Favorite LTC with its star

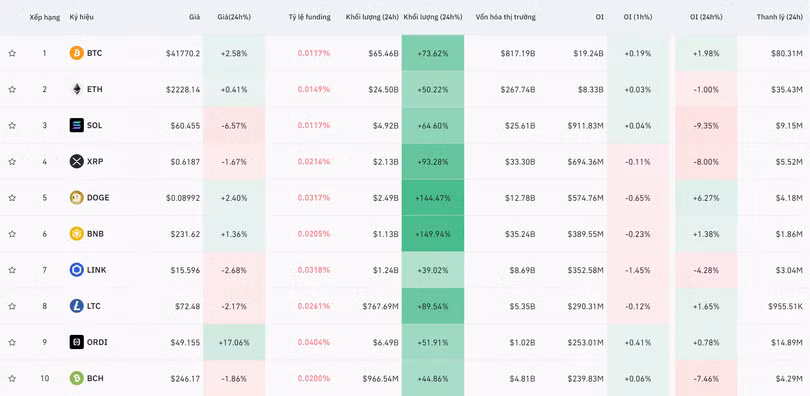[x=12, y=306]
